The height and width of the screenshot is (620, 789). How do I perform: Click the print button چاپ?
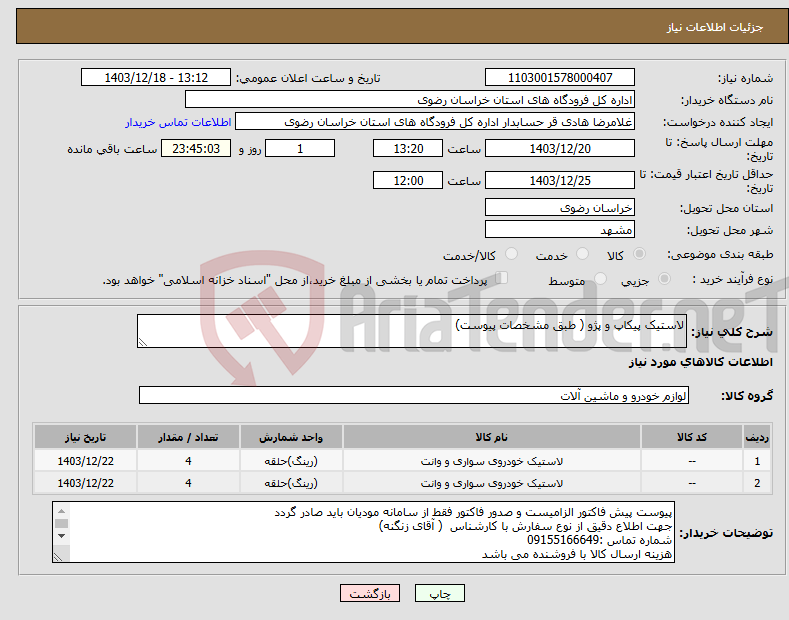[x=440, y=593]
